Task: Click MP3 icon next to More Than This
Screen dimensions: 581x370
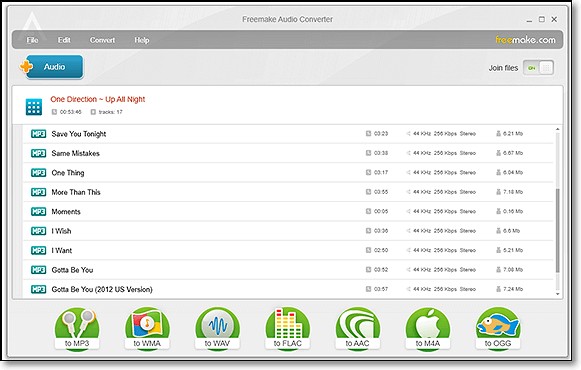Action: [39, 192]
